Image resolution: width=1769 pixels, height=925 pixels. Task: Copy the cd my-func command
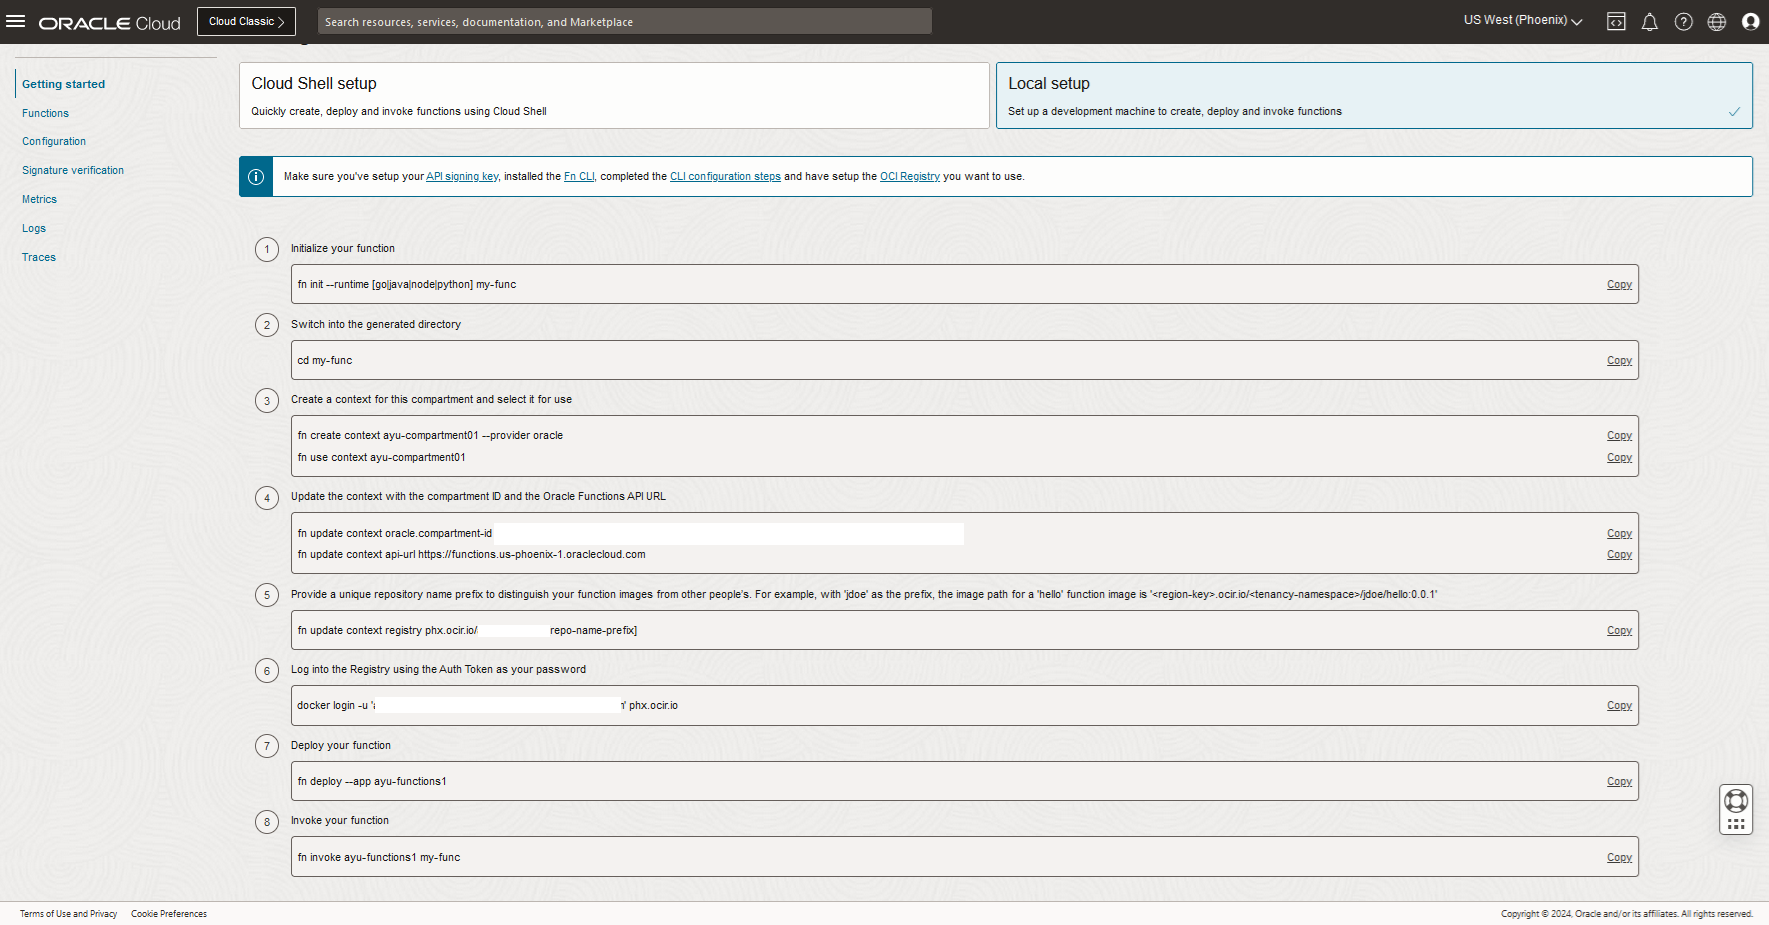click(x=1619, y=361)
